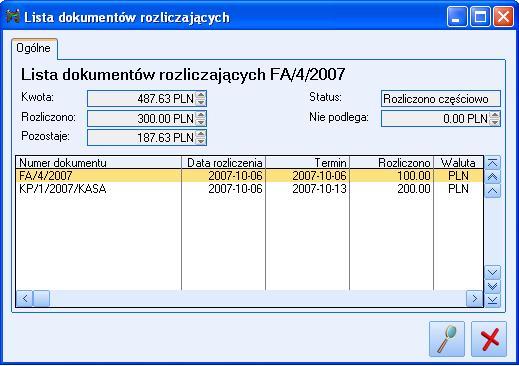Sort by Waluta column header
Screen dimensions: 519x366
coord(458,163)
